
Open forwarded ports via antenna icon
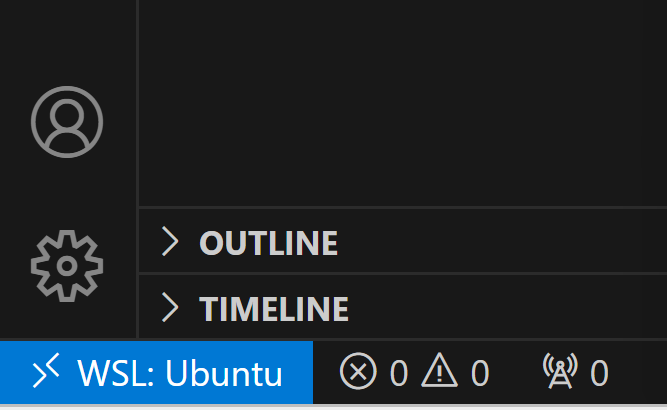pos(560,373)
